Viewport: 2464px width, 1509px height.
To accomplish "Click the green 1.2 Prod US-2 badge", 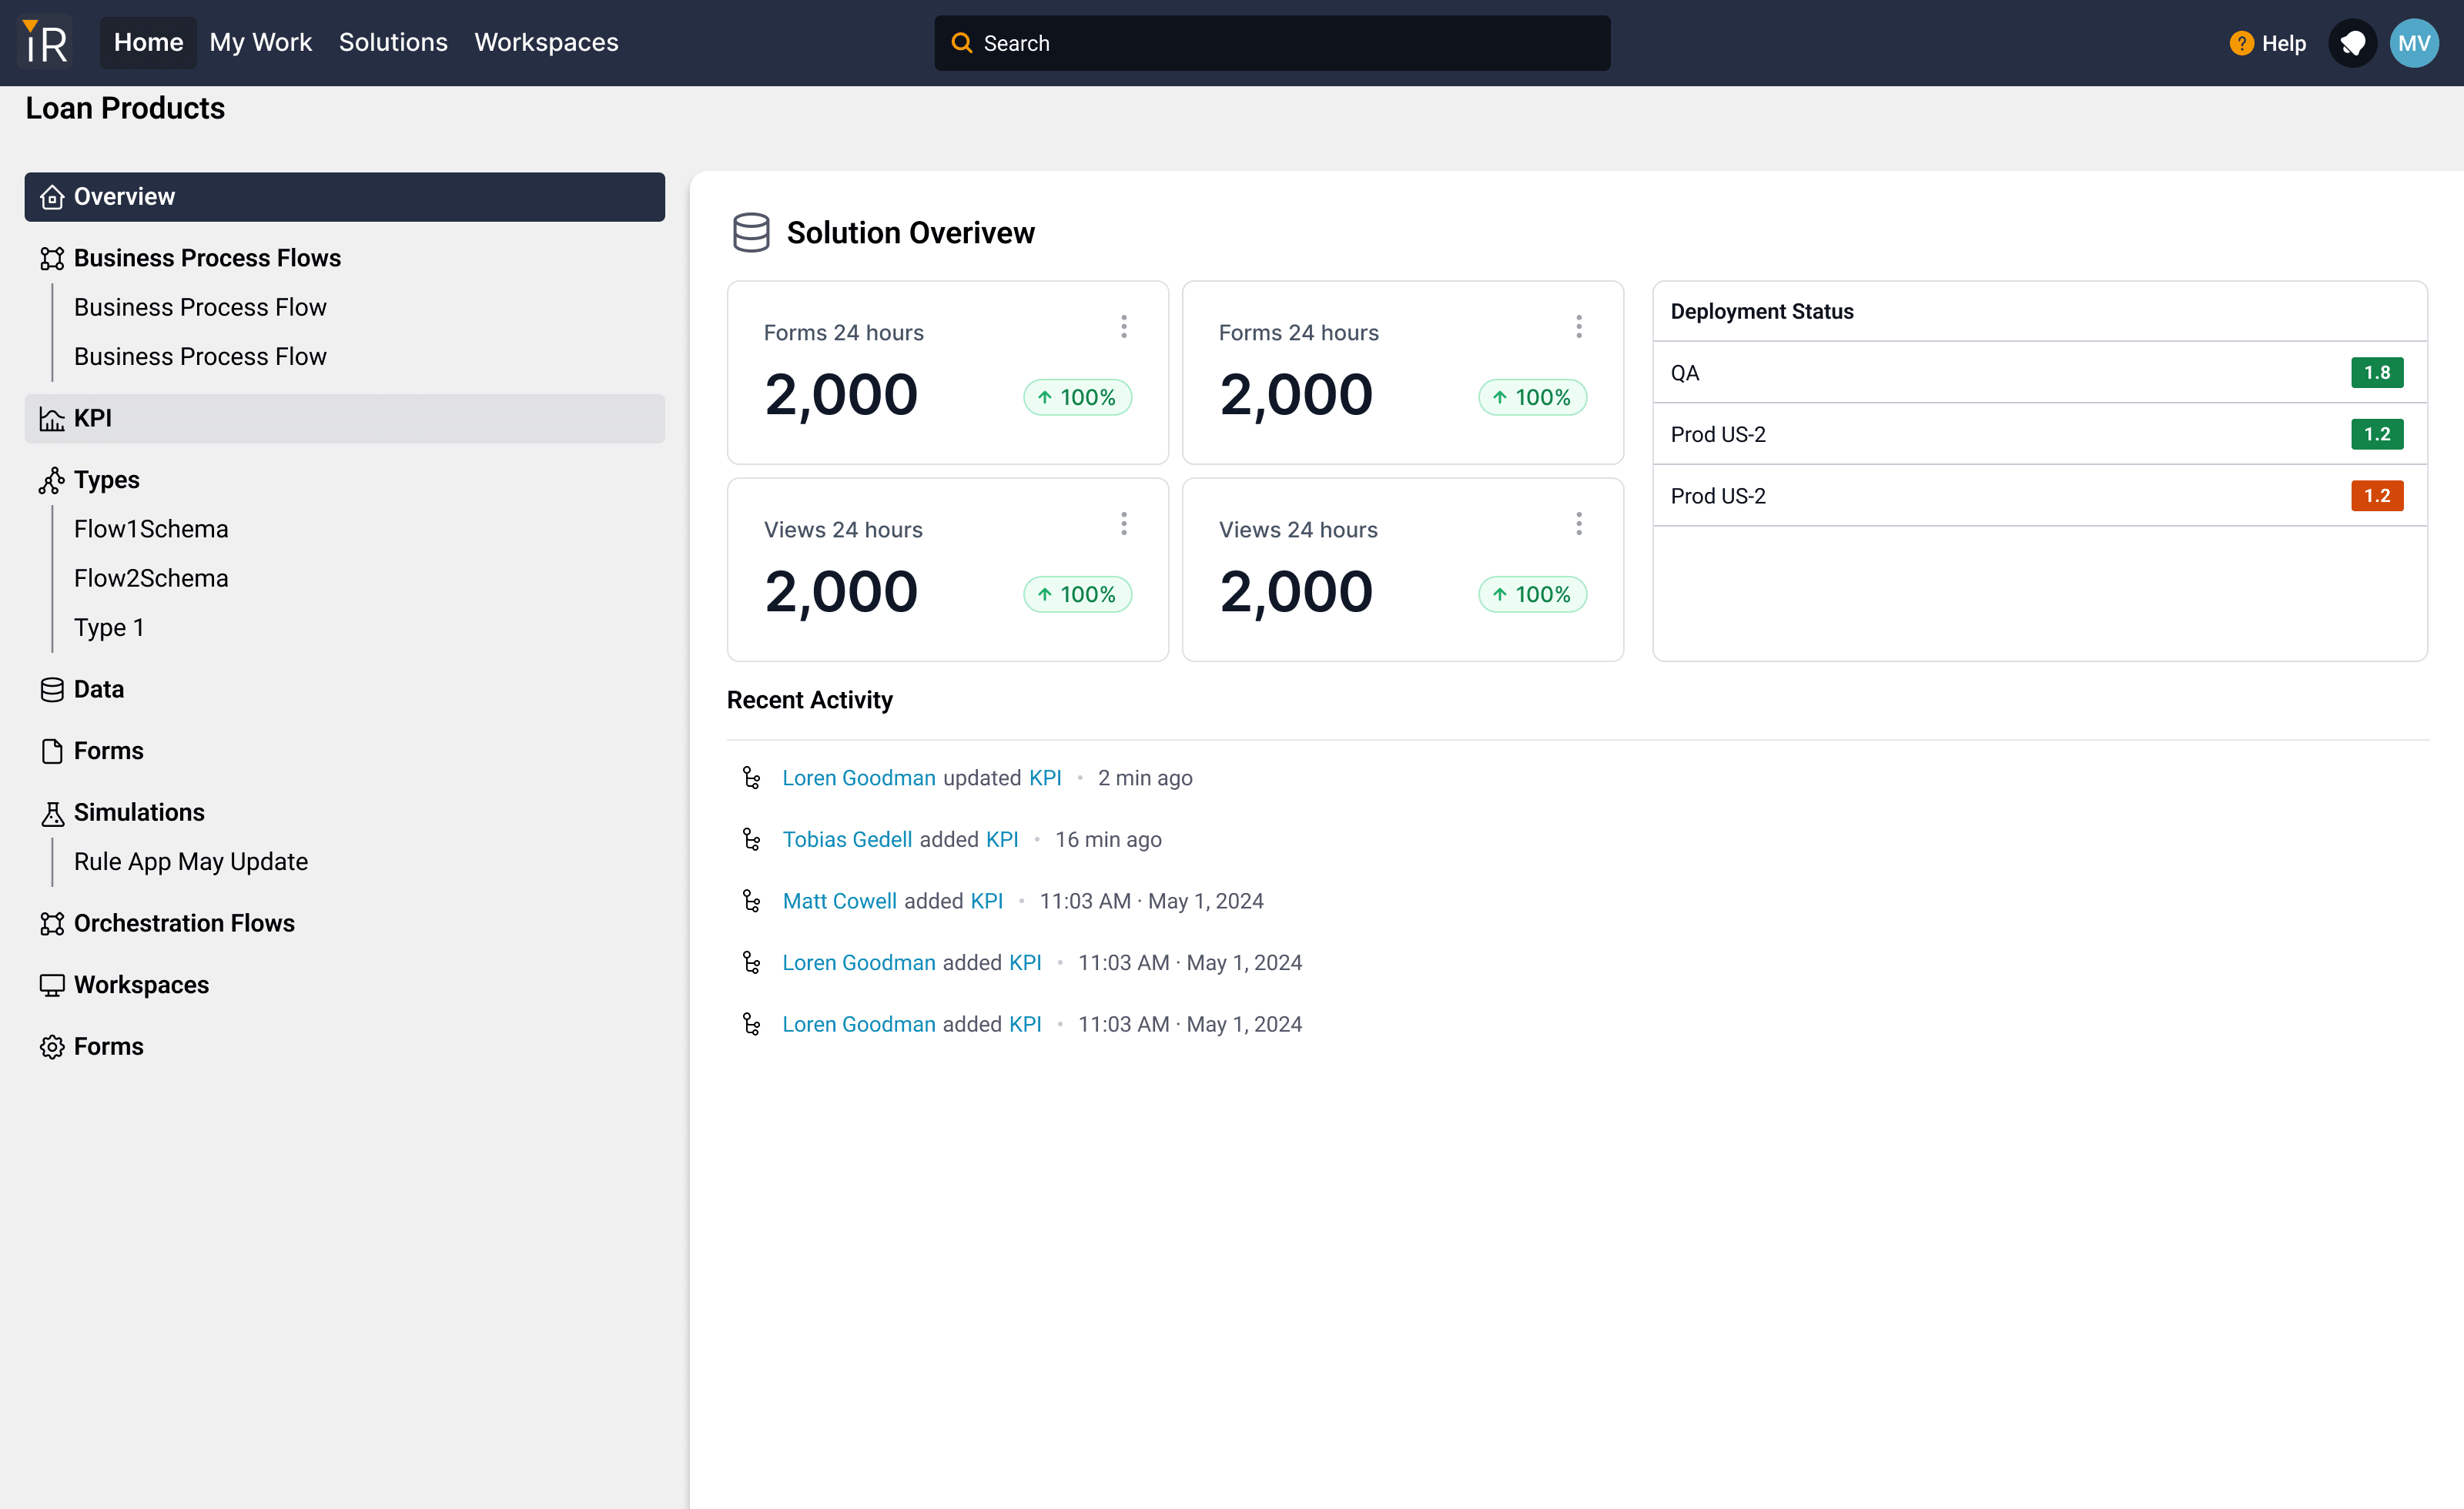I will coord(2377,434).
